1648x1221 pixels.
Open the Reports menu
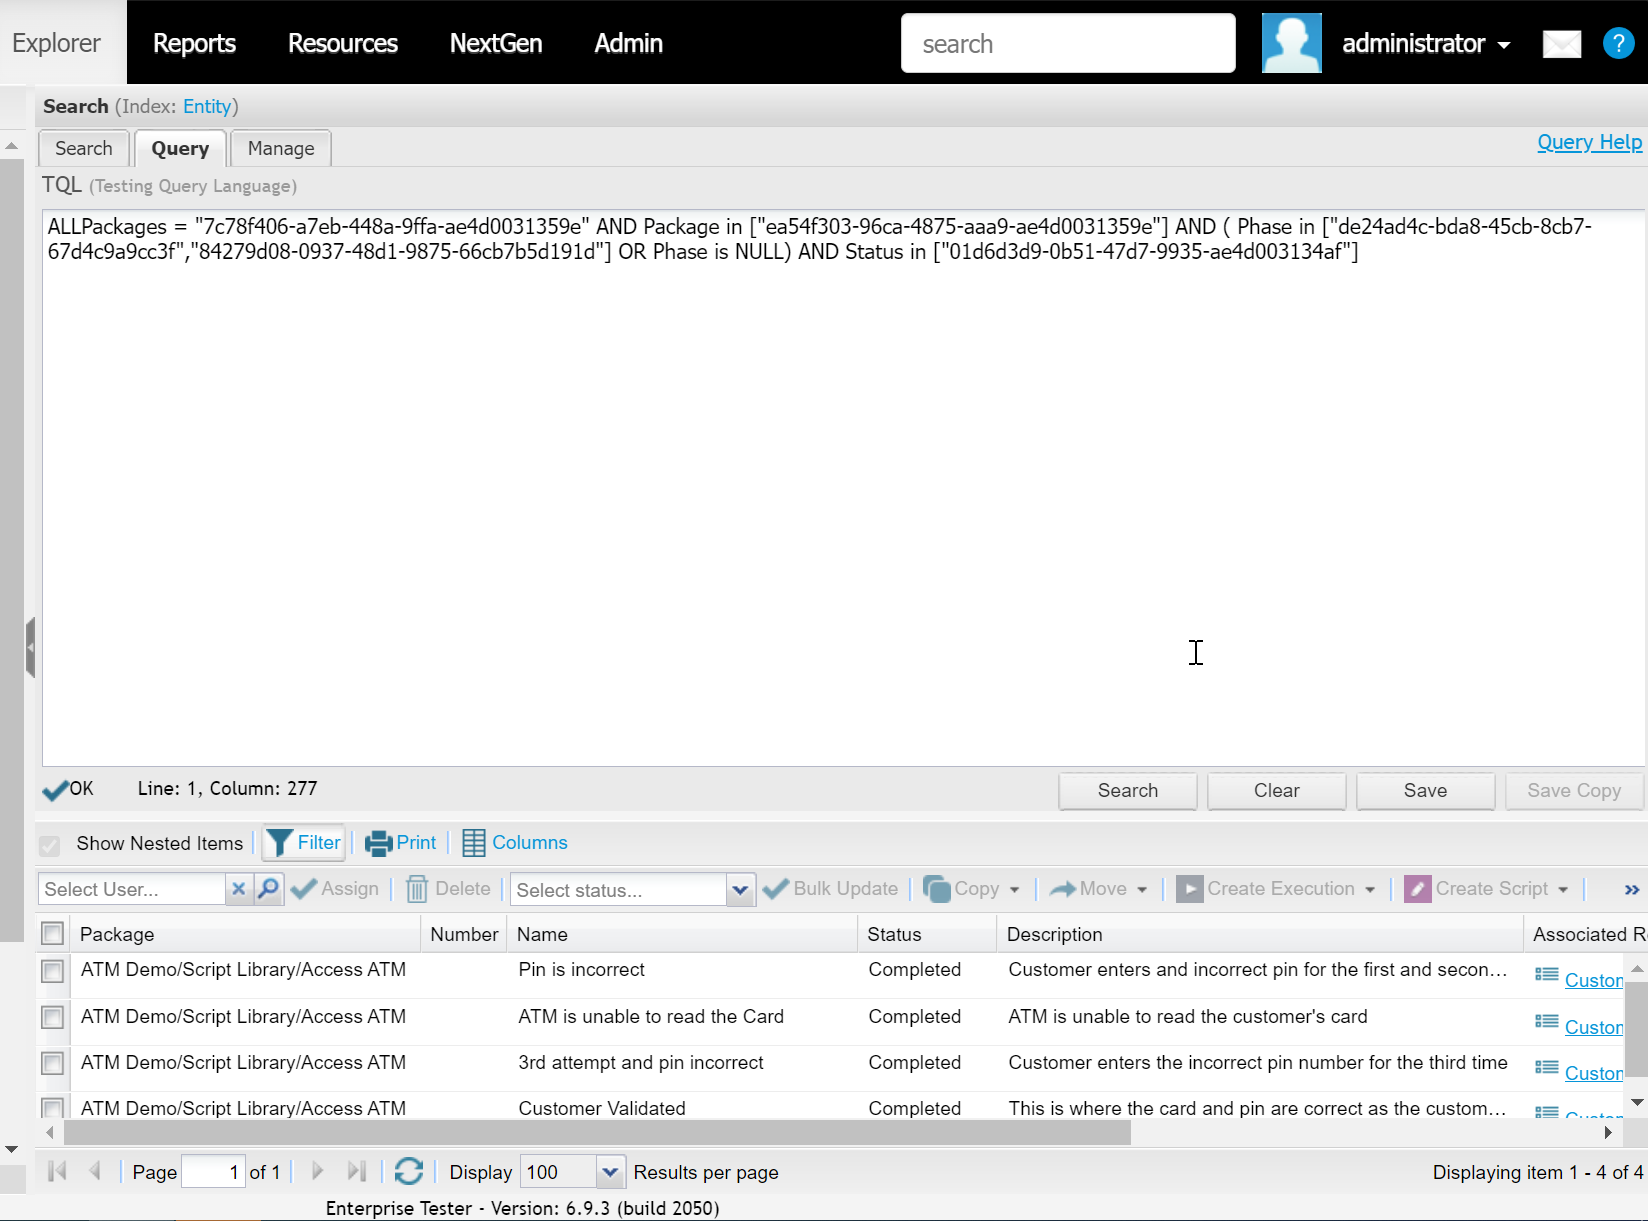click(x=194, y=43)
